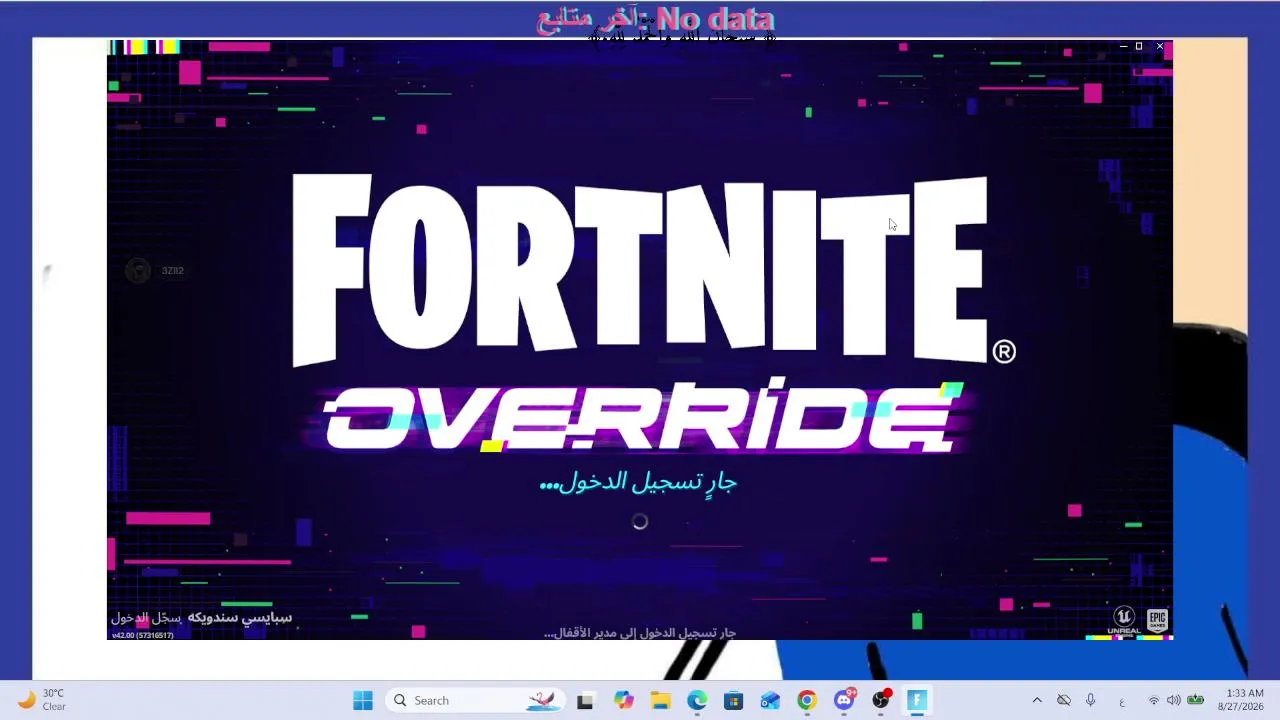Screen dimensions: 1280x720
Task: Open the Wi-Fi network tray icon
Action: (x=1154, y=701)
